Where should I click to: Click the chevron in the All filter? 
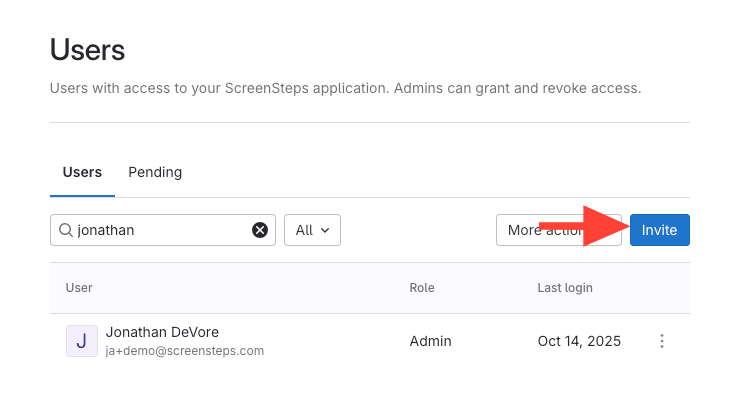tap(326, 231)
